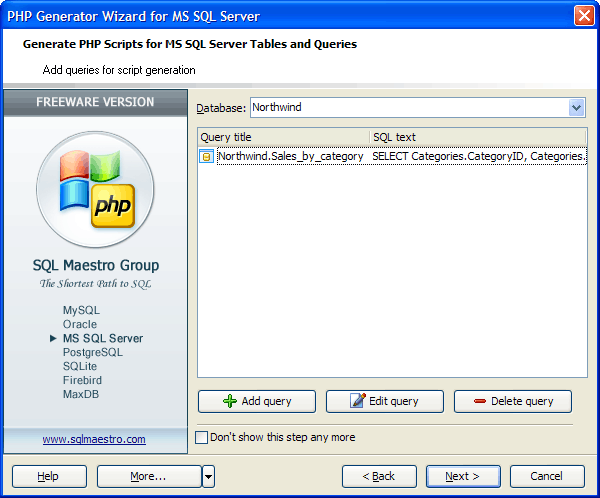Select the Northwind.Sales_by_category query row

coord(393,156)
